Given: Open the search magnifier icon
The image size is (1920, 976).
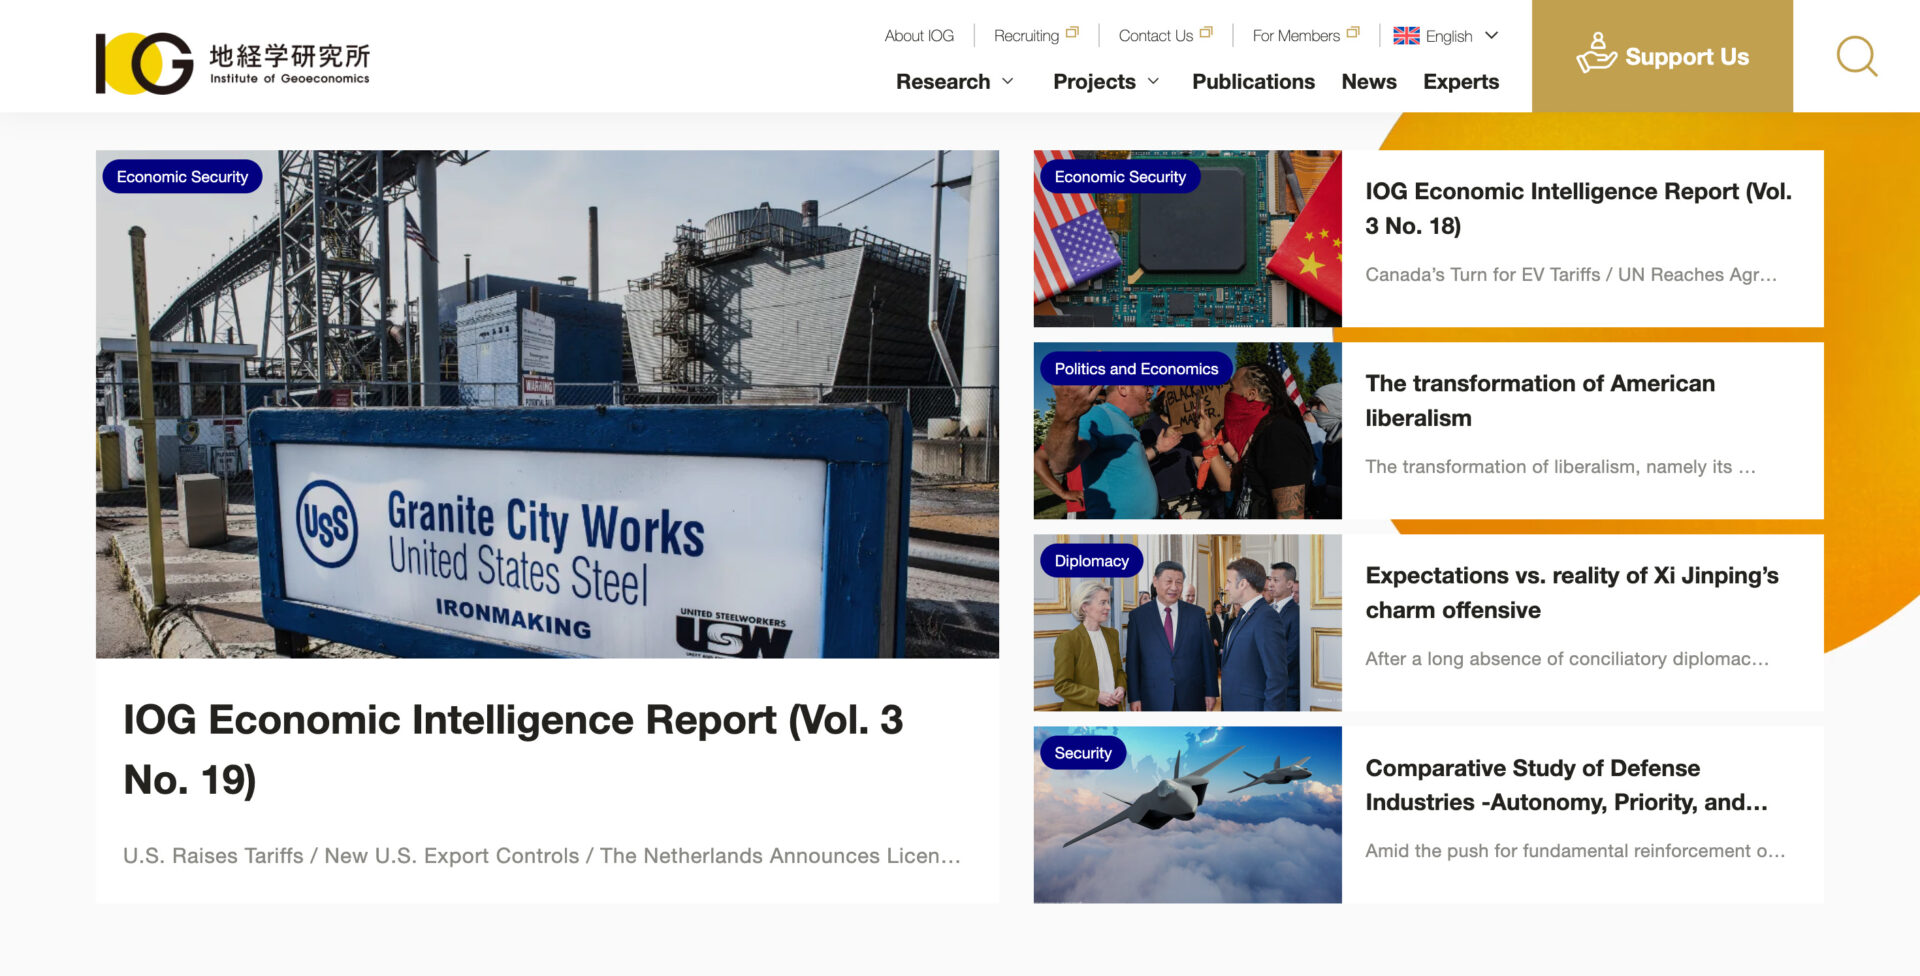Looking at the screenshot, I should [1856, 56].
